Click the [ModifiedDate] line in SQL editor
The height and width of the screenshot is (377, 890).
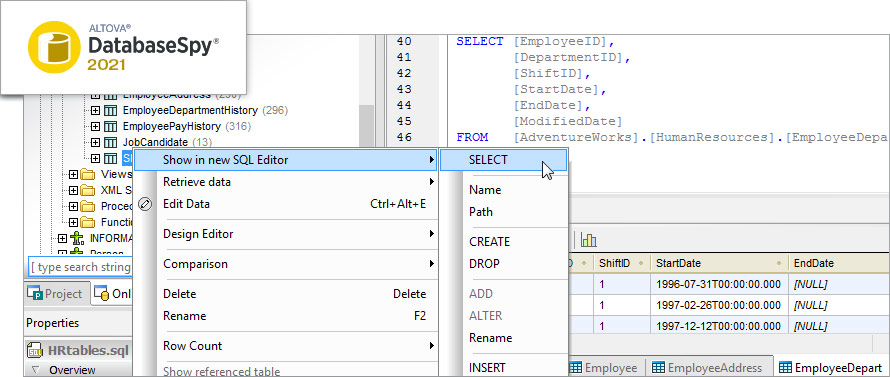coord(568,122)
